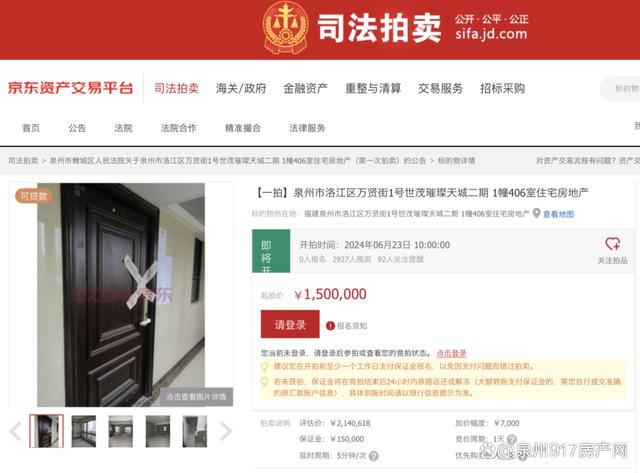The image size is (640, 473).
Task: Go to the 法院 submenu item
Action: click(123, 128)
